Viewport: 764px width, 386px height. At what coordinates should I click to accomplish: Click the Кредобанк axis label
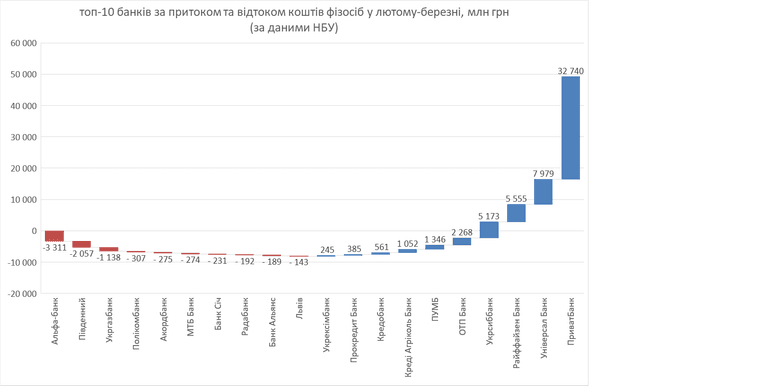(381, 319)
